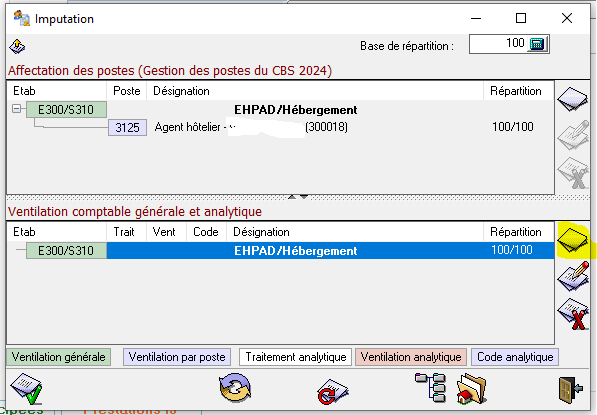Minimize the Imputation window
597x415 pixels.
476,18
